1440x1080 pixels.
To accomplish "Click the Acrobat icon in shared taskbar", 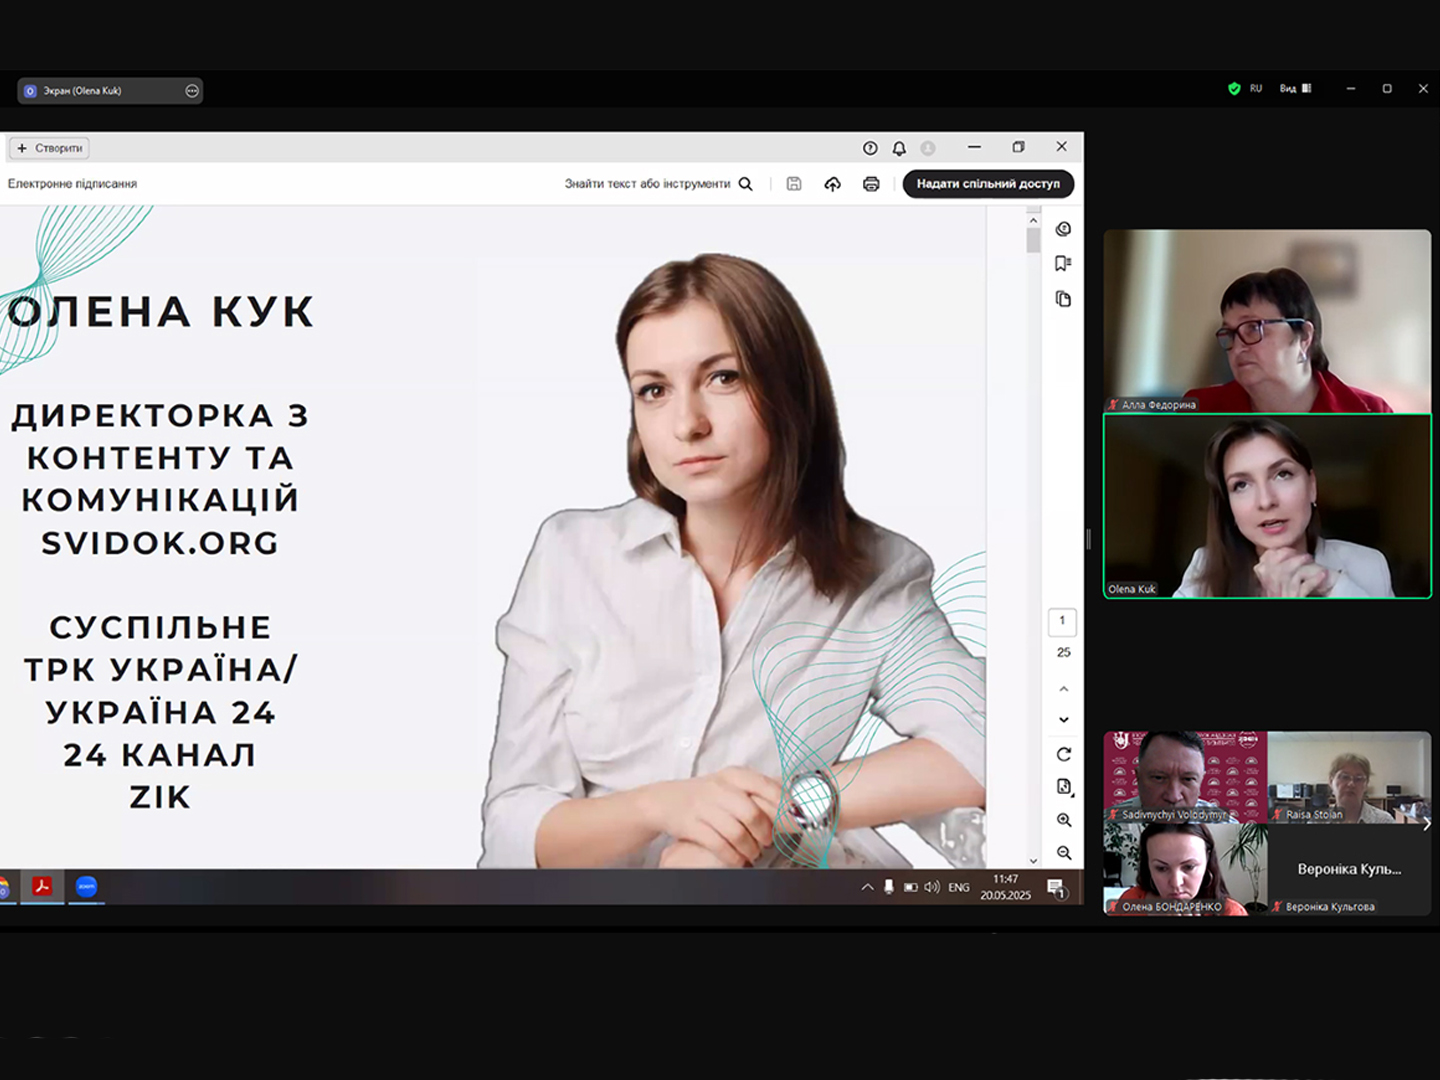I will click(42, 887).
